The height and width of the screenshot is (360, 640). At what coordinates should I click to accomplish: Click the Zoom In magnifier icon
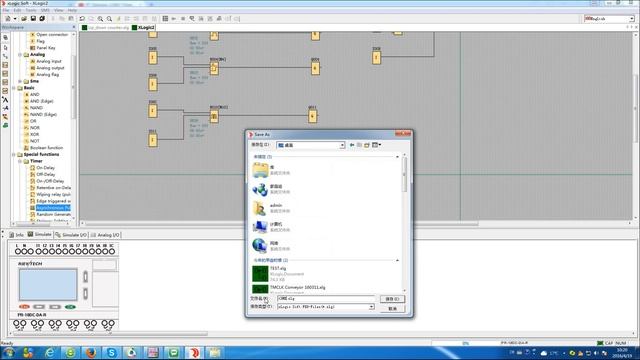[x=100, y=19]
